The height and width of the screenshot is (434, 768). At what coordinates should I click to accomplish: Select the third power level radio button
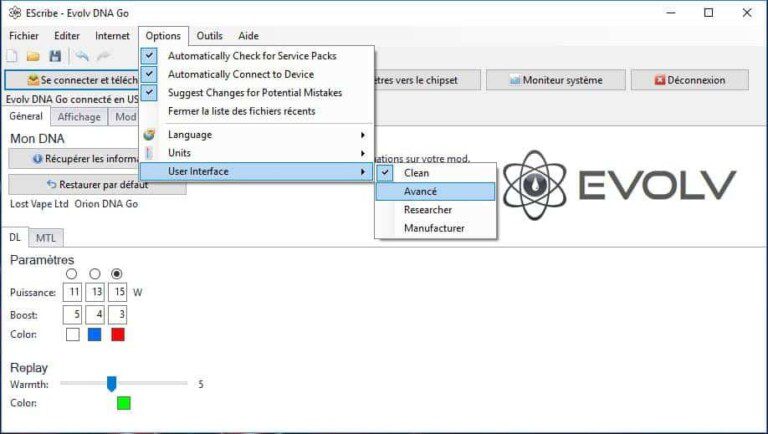[117, 274]
